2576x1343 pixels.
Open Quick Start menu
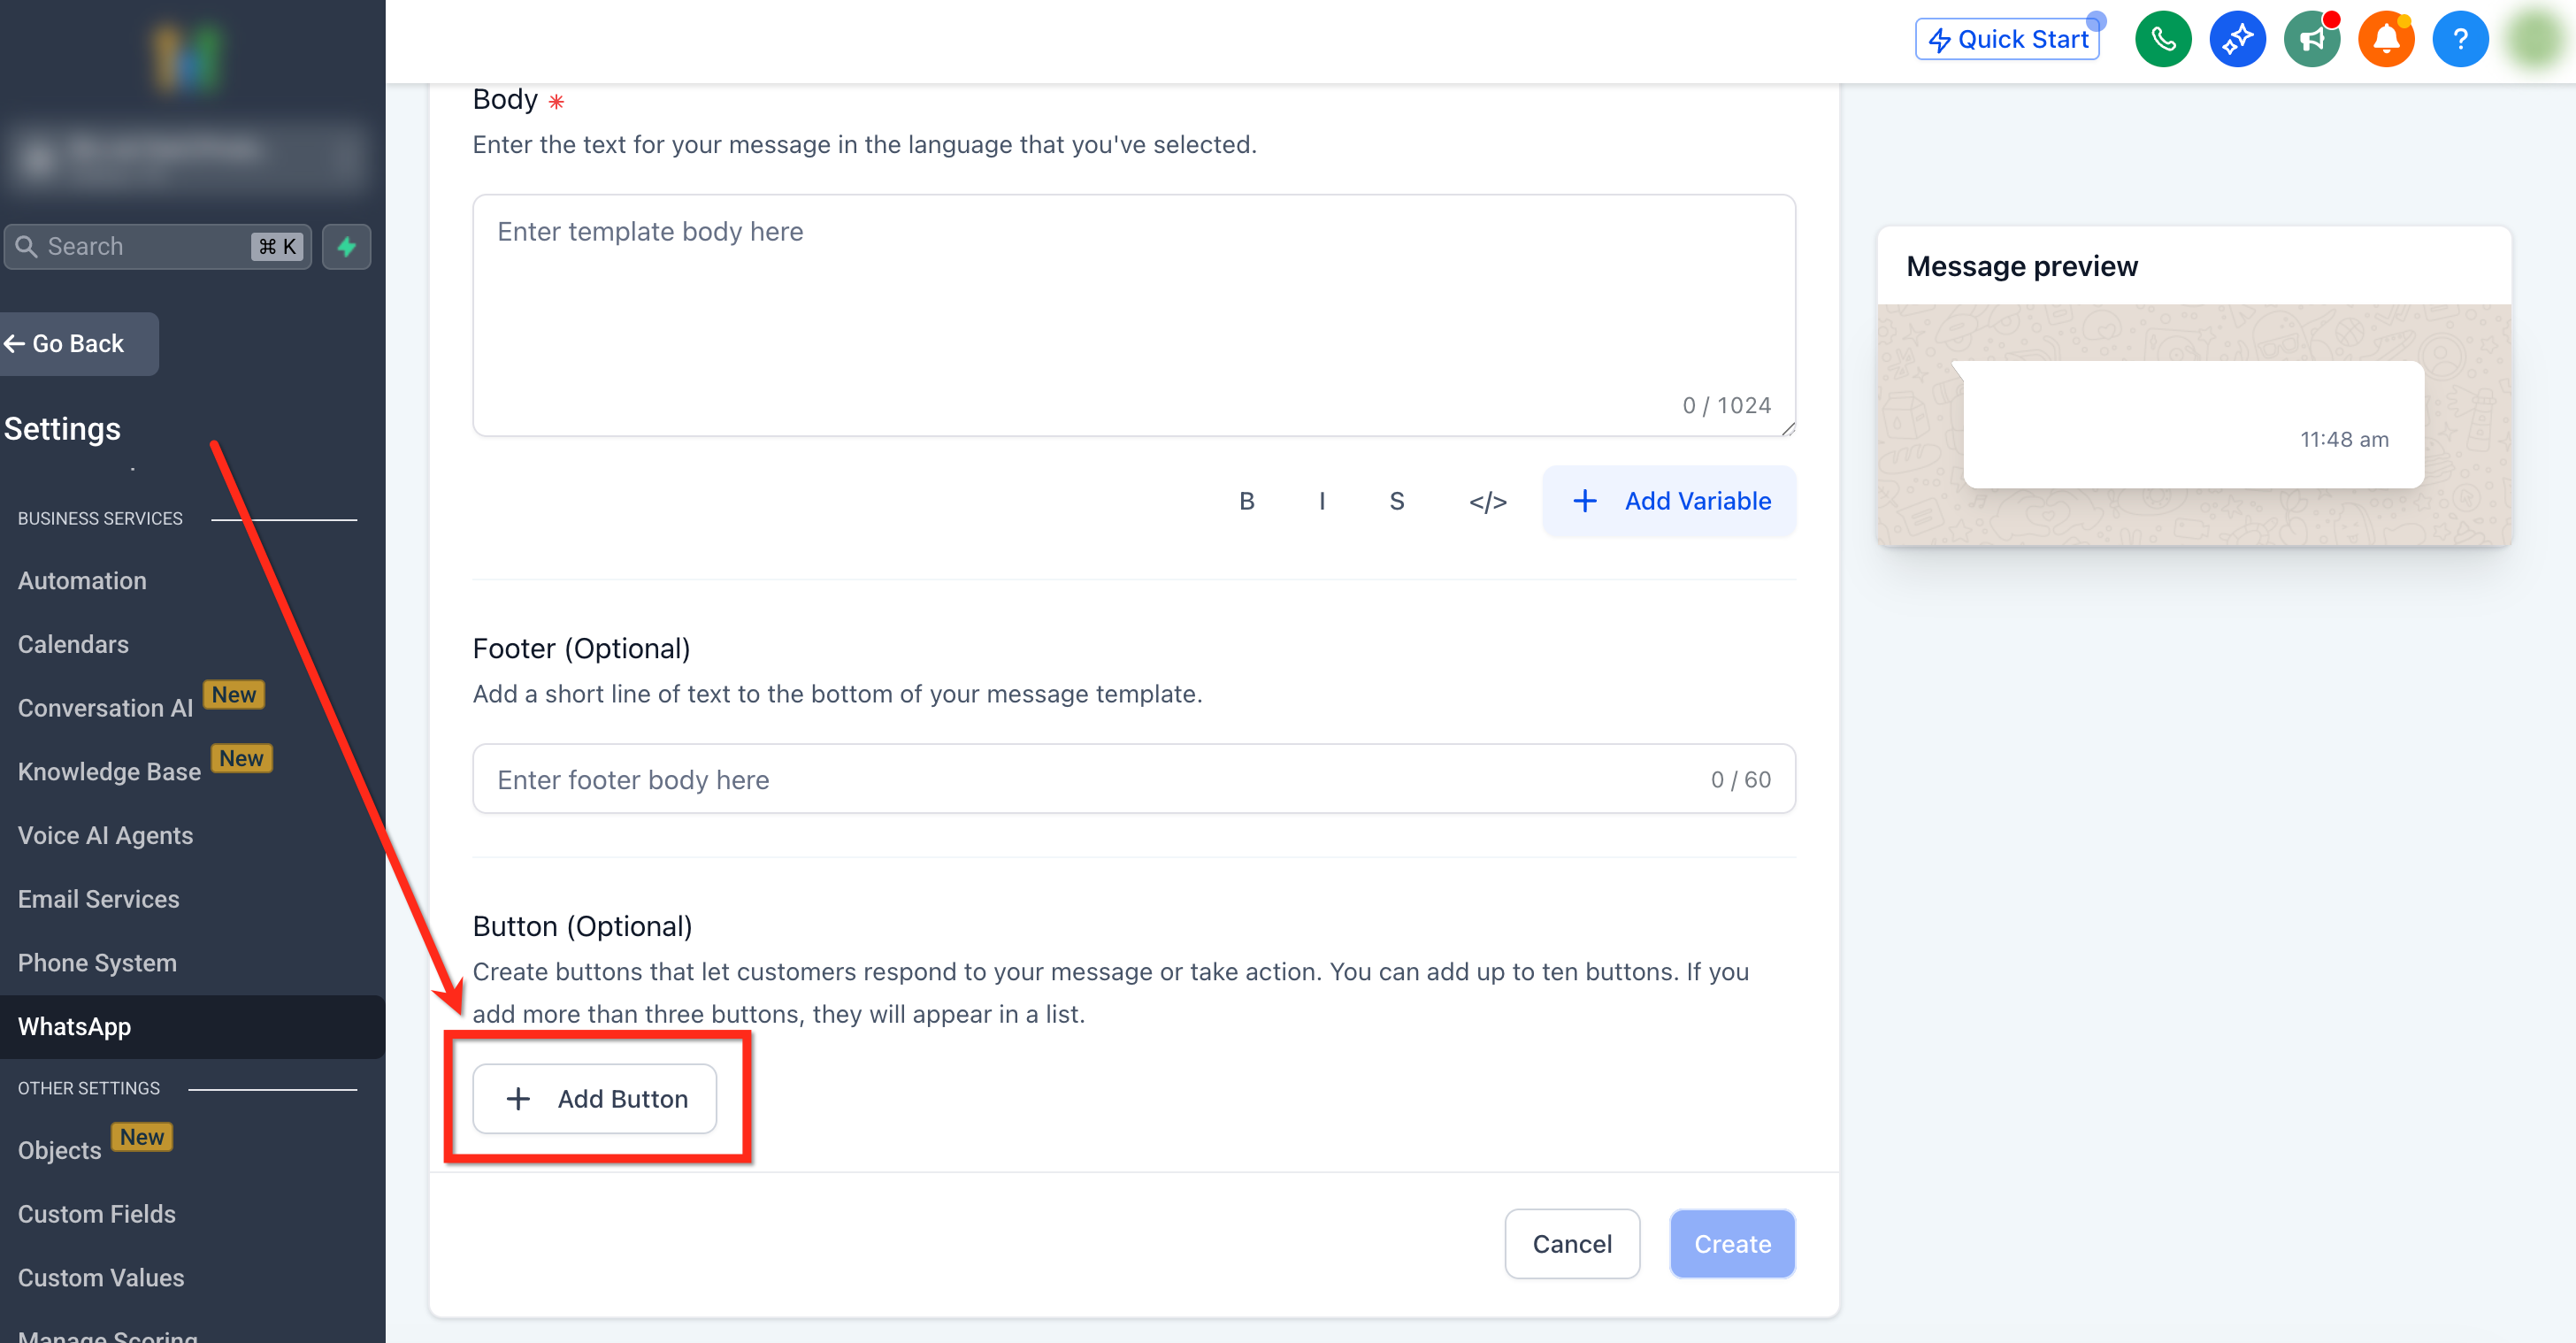(x=2007, y=39)
